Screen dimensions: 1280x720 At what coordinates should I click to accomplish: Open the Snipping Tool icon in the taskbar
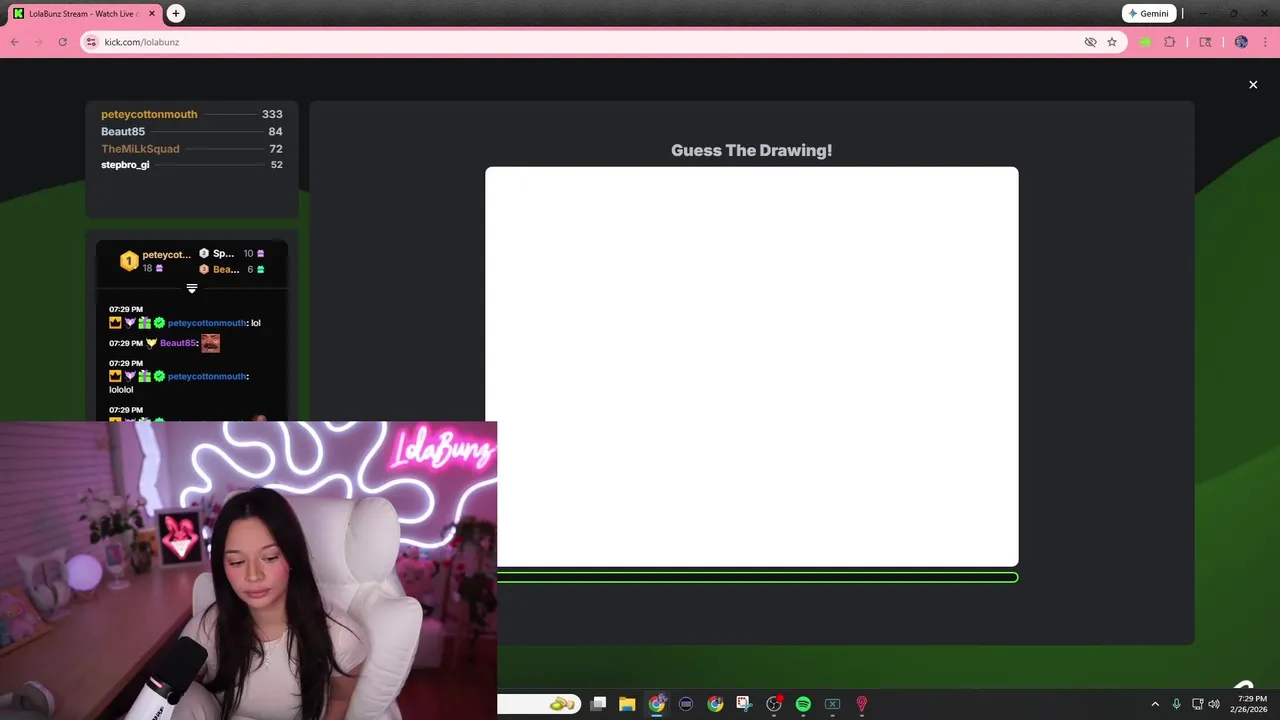click(744, 704)
